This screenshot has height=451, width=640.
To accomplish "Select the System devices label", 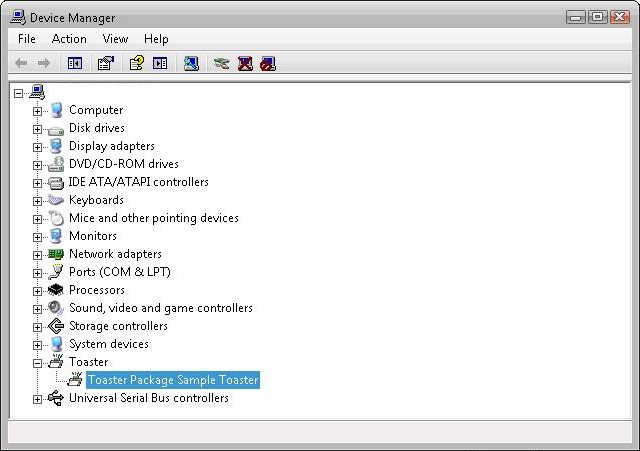I will pos(109,344).
